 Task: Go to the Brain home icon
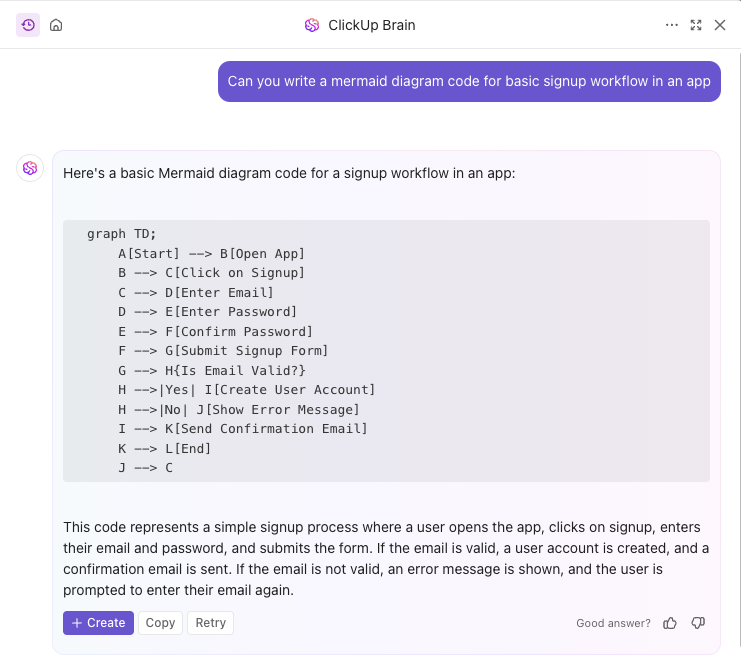click(56, 25)
